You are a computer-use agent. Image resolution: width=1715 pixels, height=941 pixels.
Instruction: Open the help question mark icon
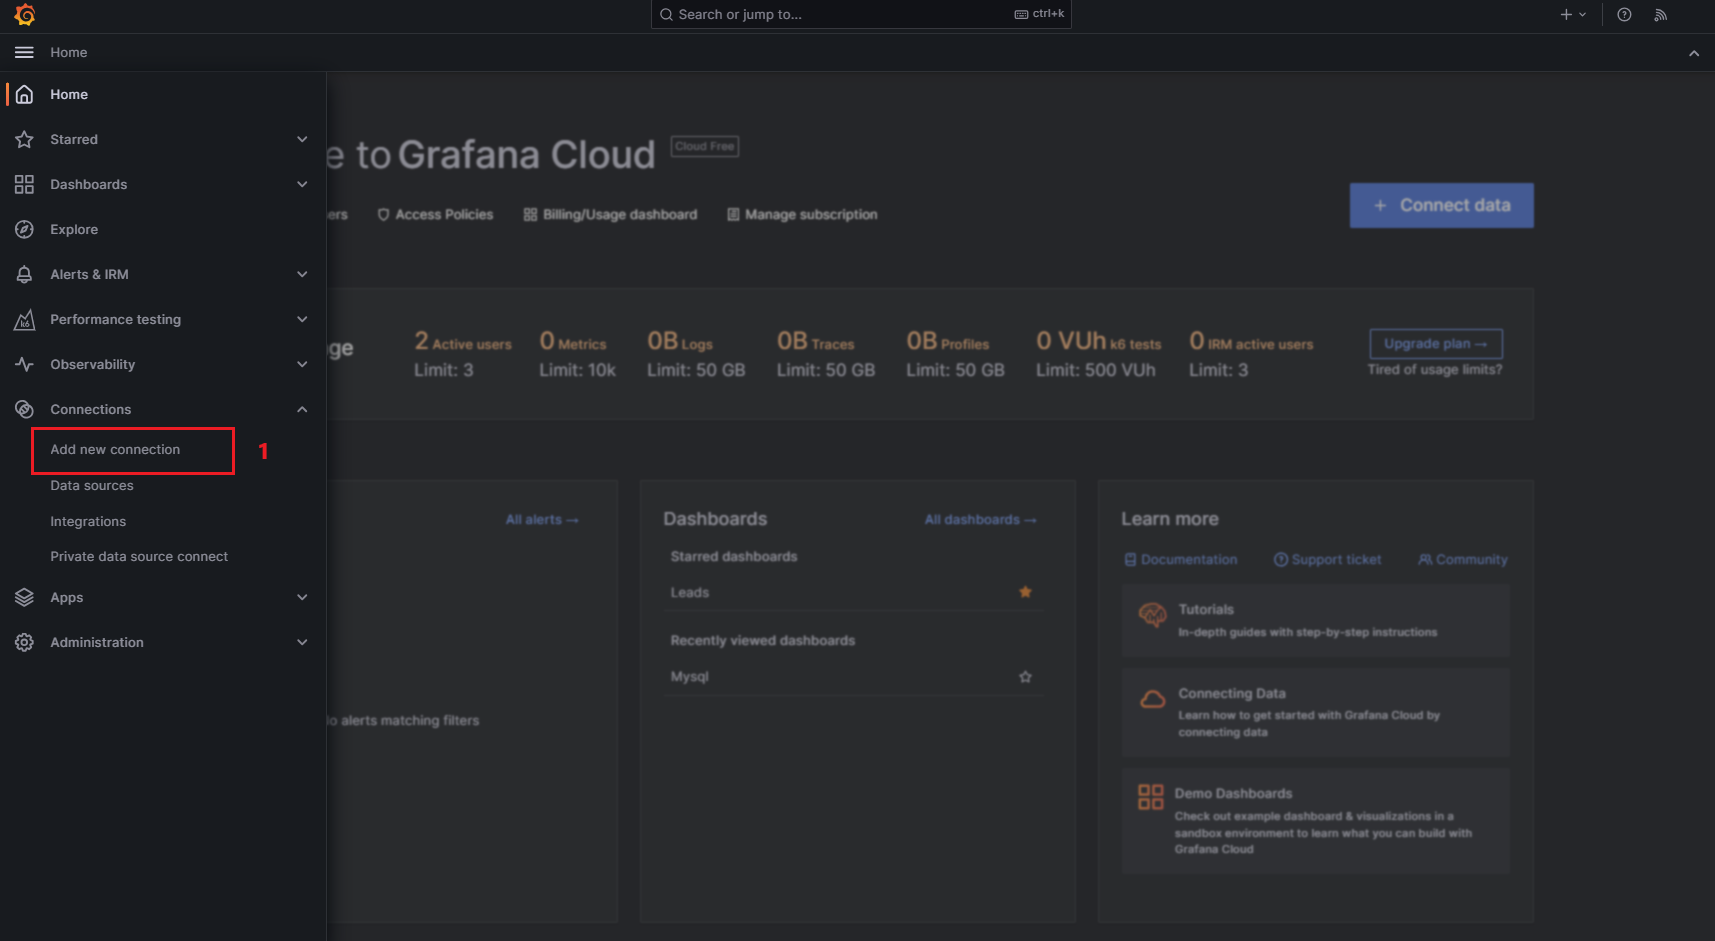[1624, 14]
